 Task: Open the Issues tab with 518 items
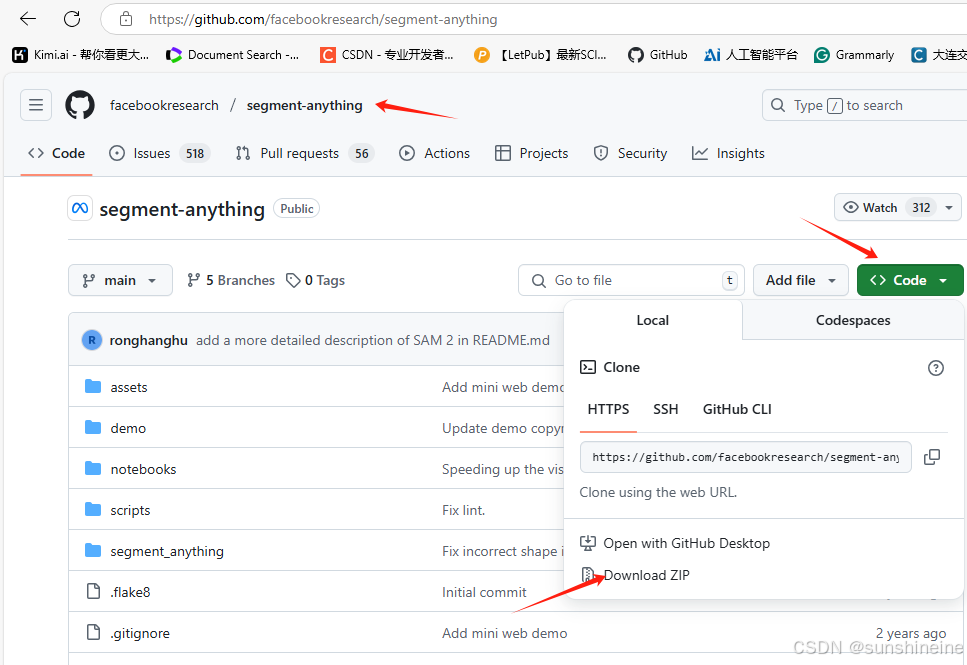click(159, 153)
